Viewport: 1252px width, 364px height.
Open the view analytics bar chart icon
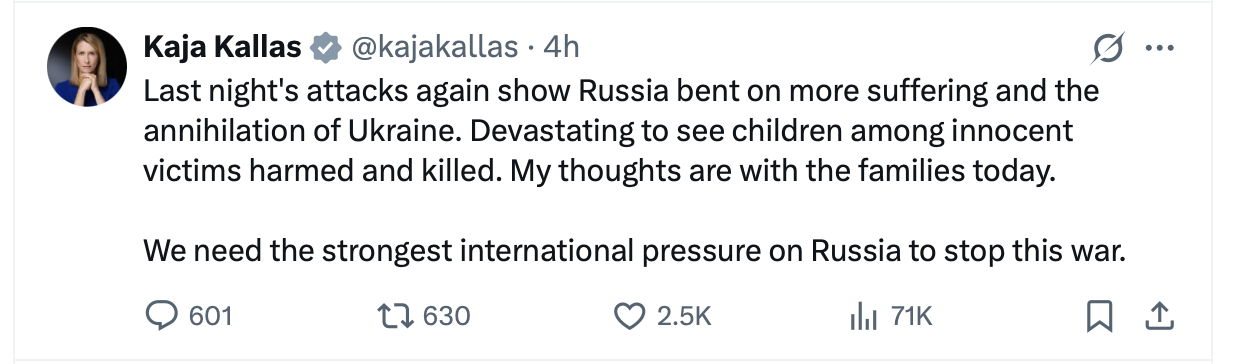click(x=863, y=317)
